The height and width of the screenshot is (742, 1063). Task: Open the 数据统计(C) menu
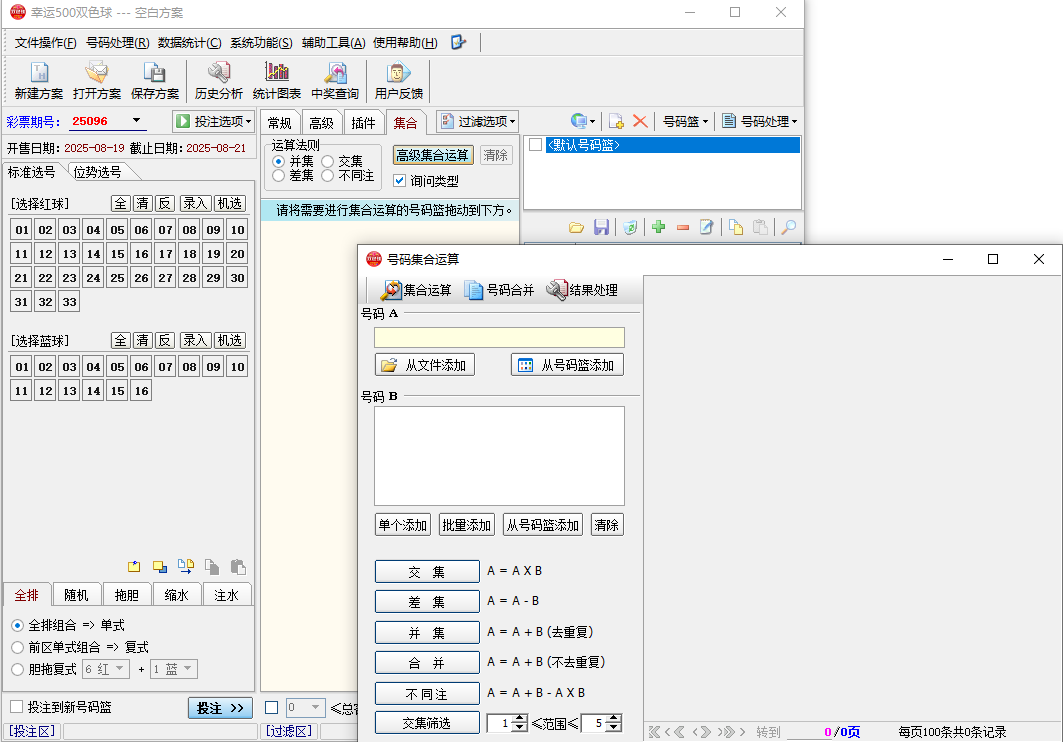[x=189, y=42]
